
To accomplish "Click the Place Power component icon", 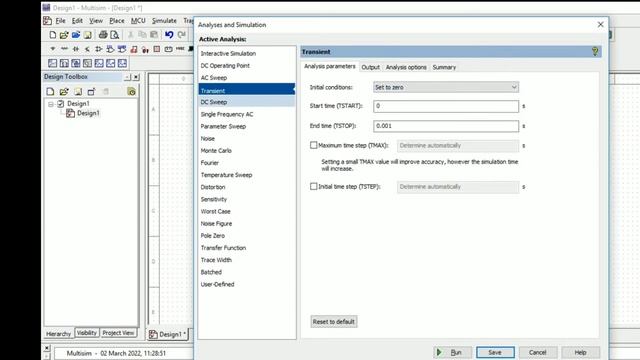I will (x=168, y=49).
